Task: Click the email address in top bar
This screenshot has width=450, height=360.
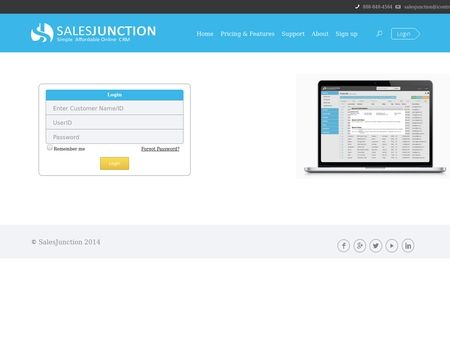Action: point(427,7)
